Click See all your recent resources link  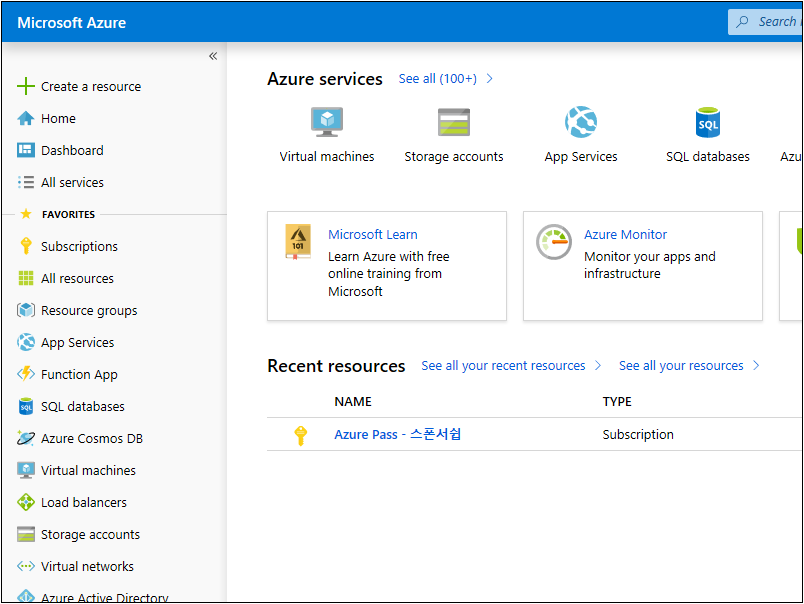[x=503, y=366]
